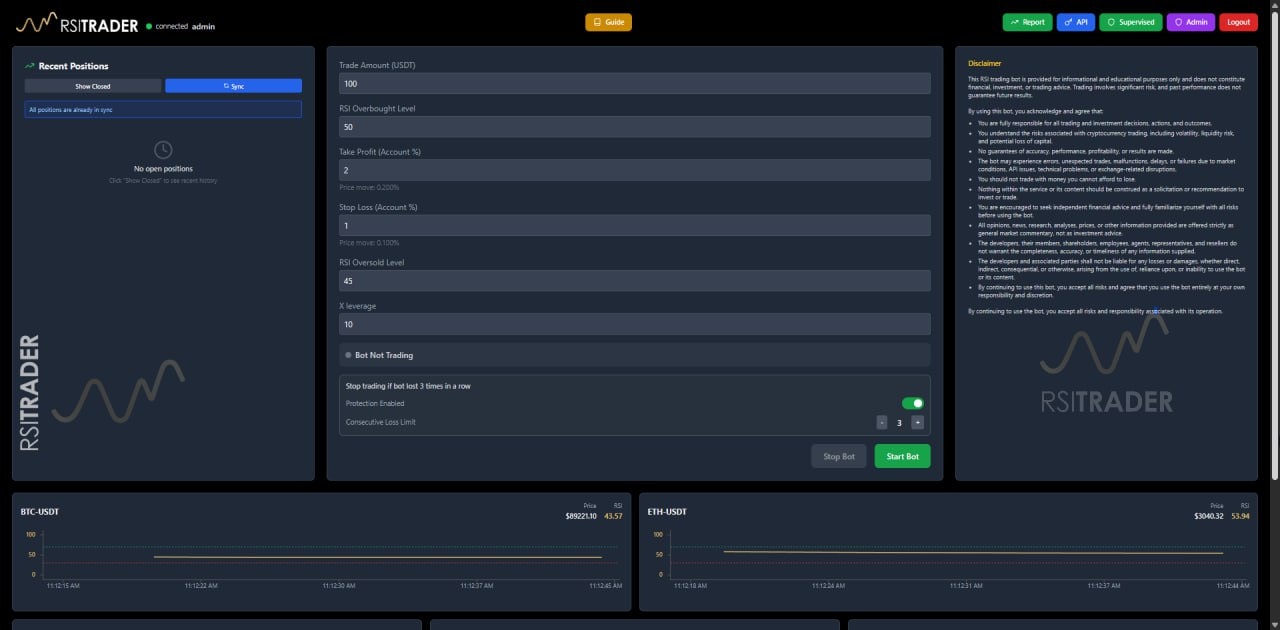The width and height of the screenshot is (1280, 630).
Task: Select the Trade Amount USDT input field
Action: [634, 84]
